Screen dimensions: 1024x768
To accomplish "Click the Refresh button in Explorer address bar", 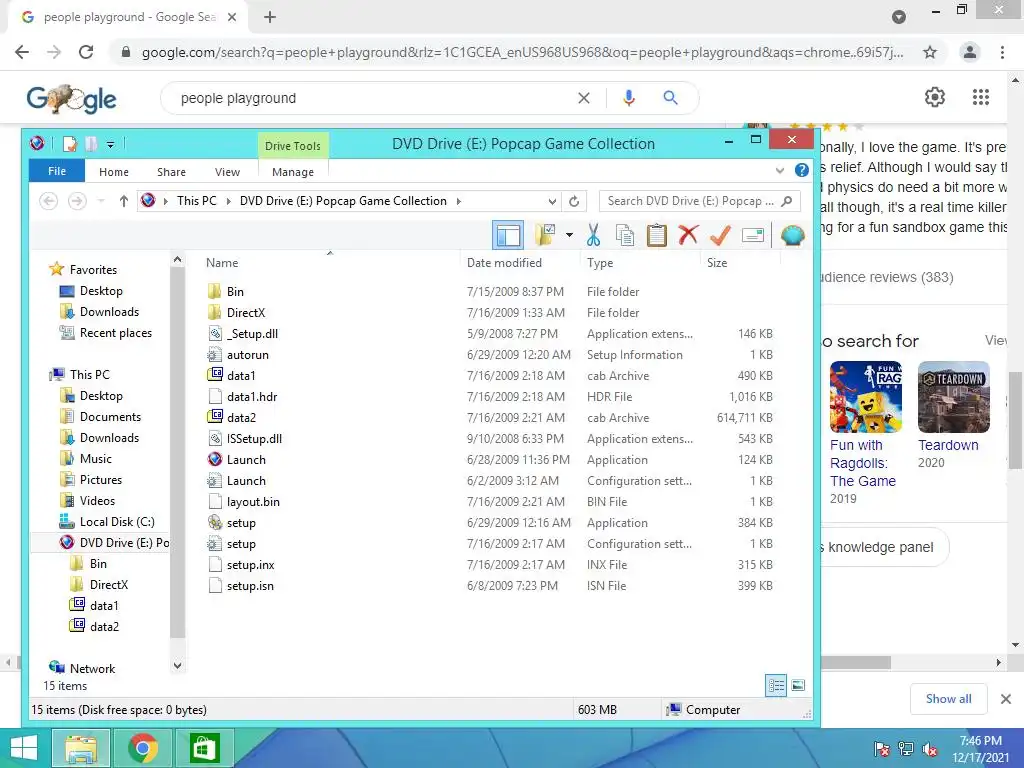I will 574,201.
